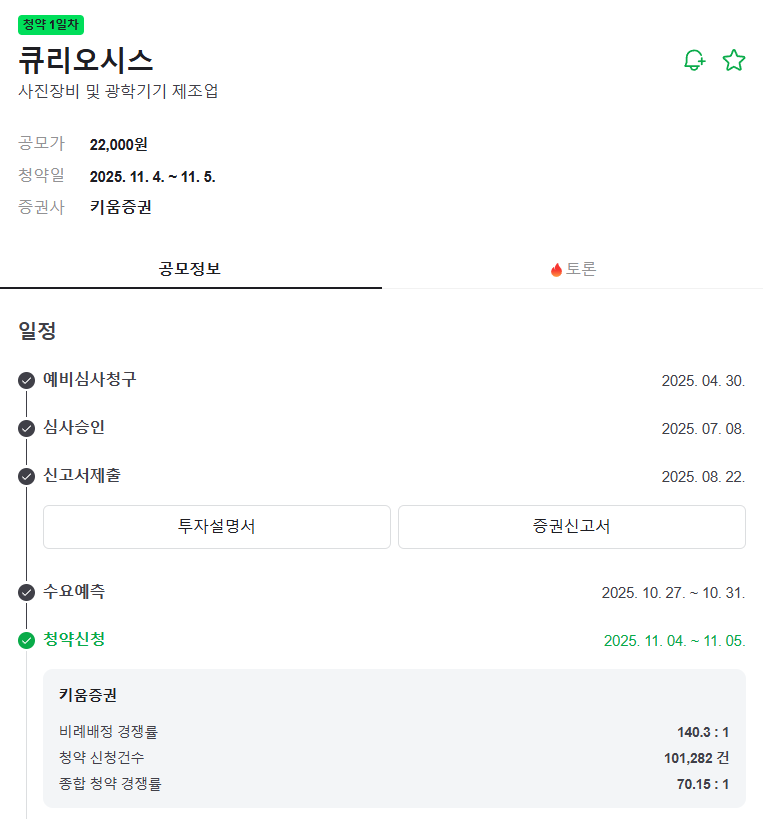
Task: Click the green 청약신청 checkmark icon
Action: [x=27, y=640]
